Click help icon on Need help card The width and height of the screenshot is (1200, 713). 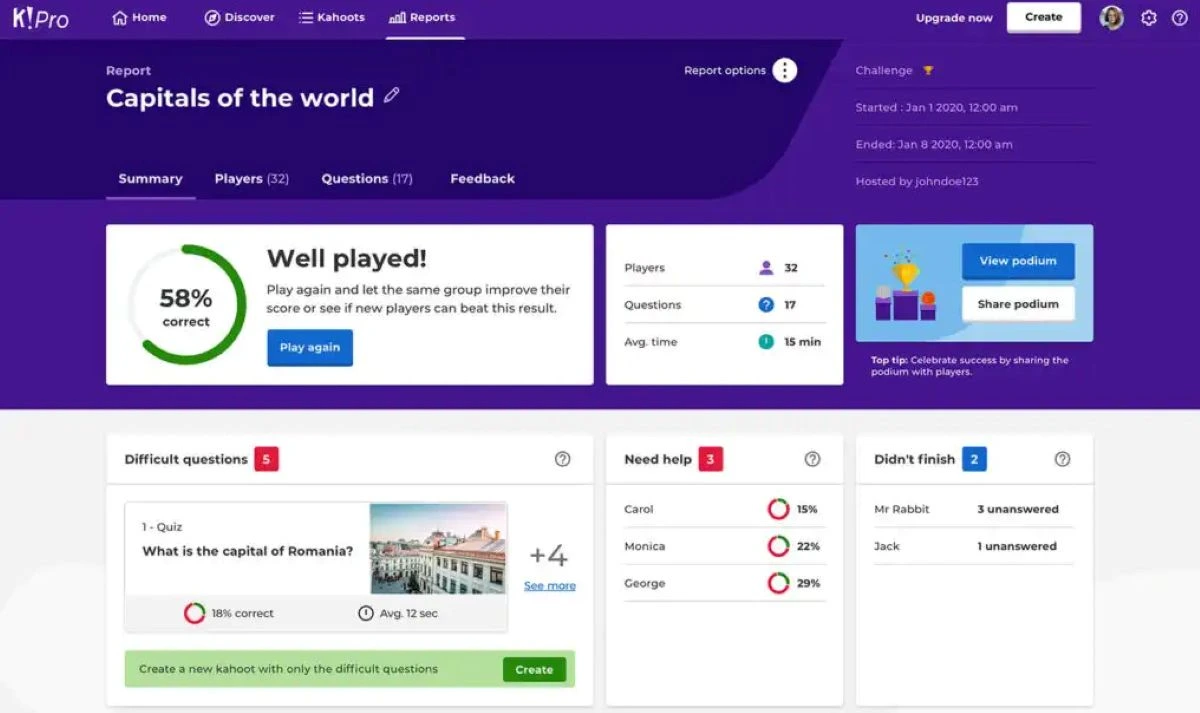(x=812, y=459)
